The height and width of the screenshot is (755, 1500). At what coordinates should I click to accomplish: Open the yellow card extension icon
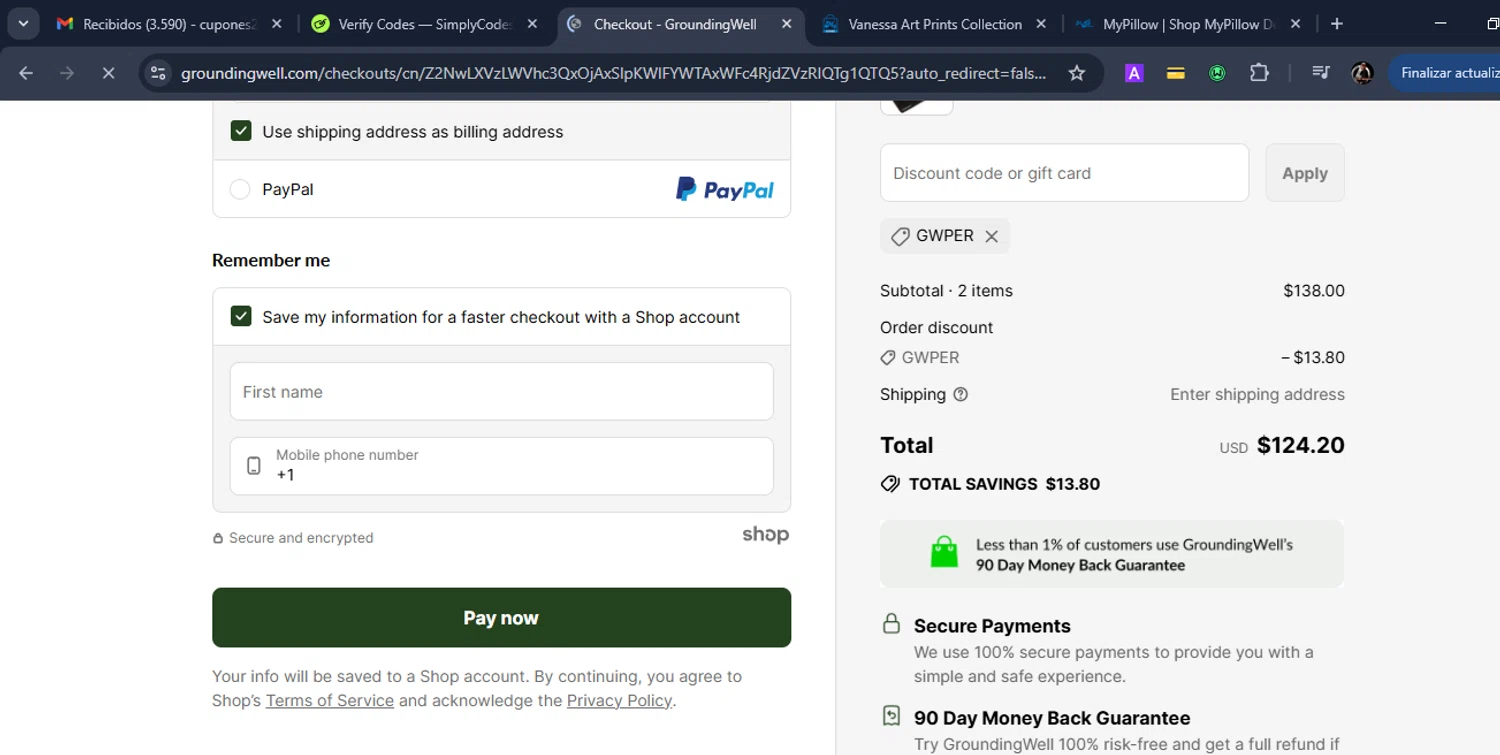[1176, 73]
